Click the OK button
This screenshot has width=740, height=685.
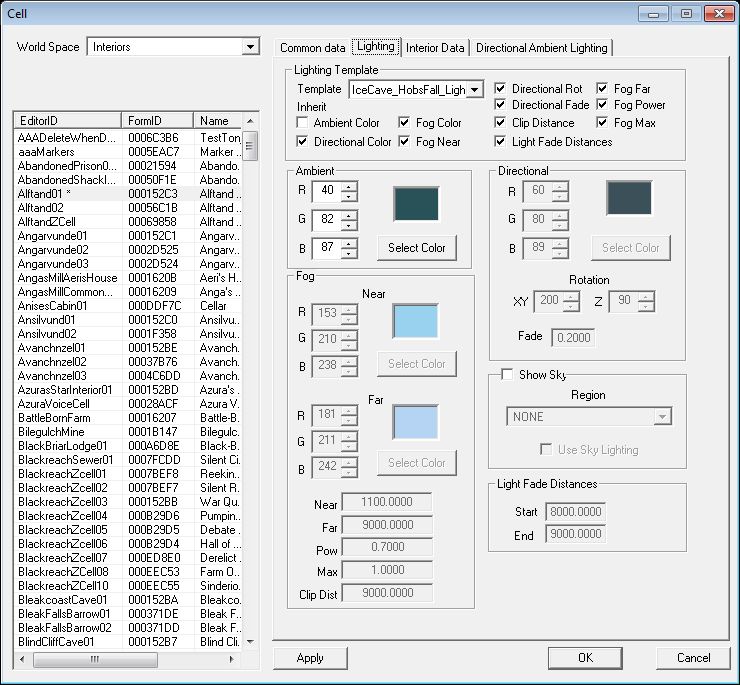585,658
